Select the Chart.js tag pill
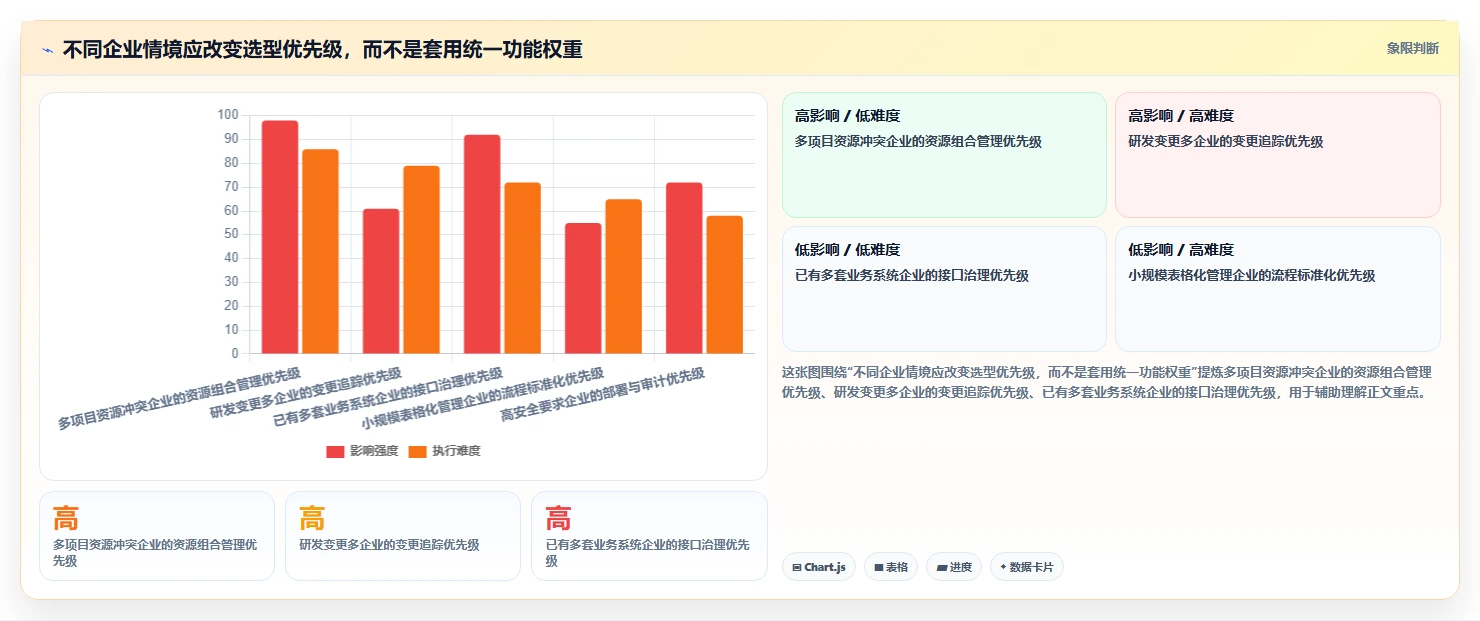The height and width of the screenshot is (621, 1480). coord(818,567)
